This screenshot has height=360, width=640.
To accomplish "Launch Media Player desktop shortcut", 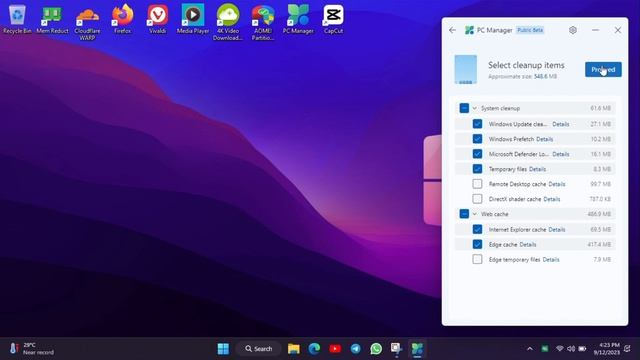I will click(x=193, y=19).
